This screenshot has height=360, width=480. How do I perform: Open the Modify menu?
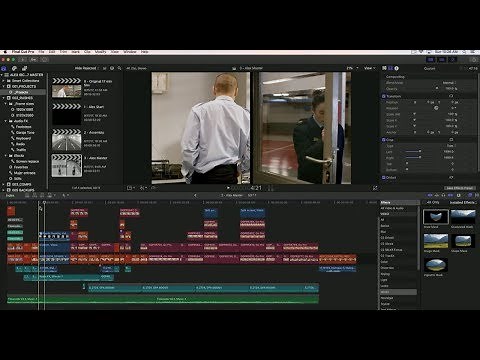100,52
